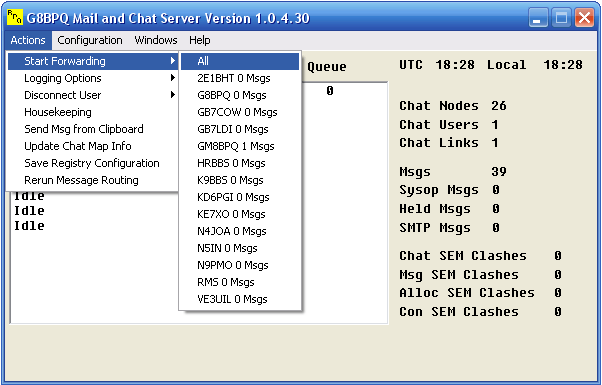Click the Sysop Msgs label
Image resolution: width=602 pixels, height=385 pixels.
439,190
